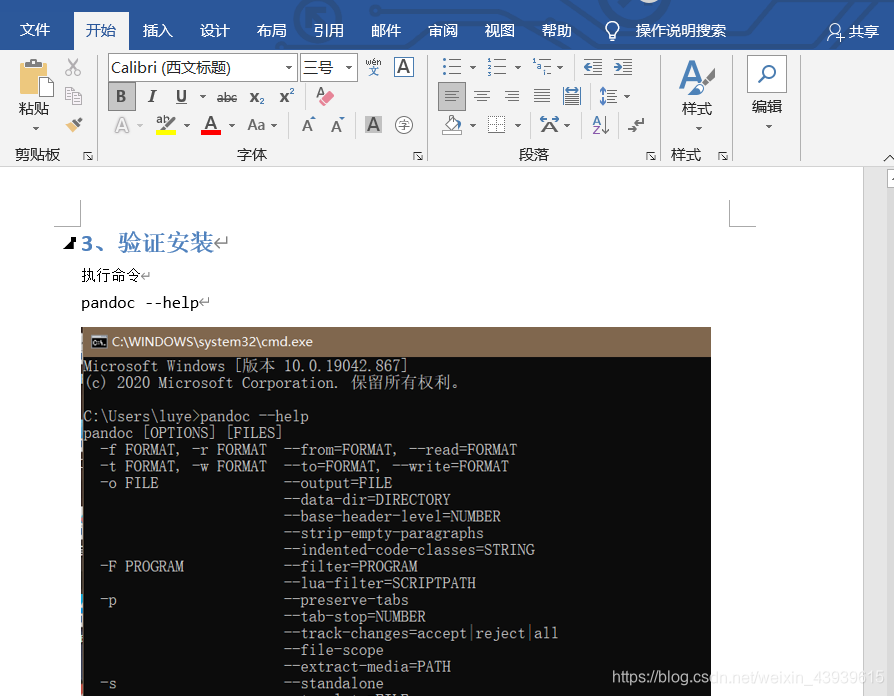Open clipboard pane launcher in 剪贴板
The height and width of the screenshot is (696, 894).
click(x=88, y=156)
